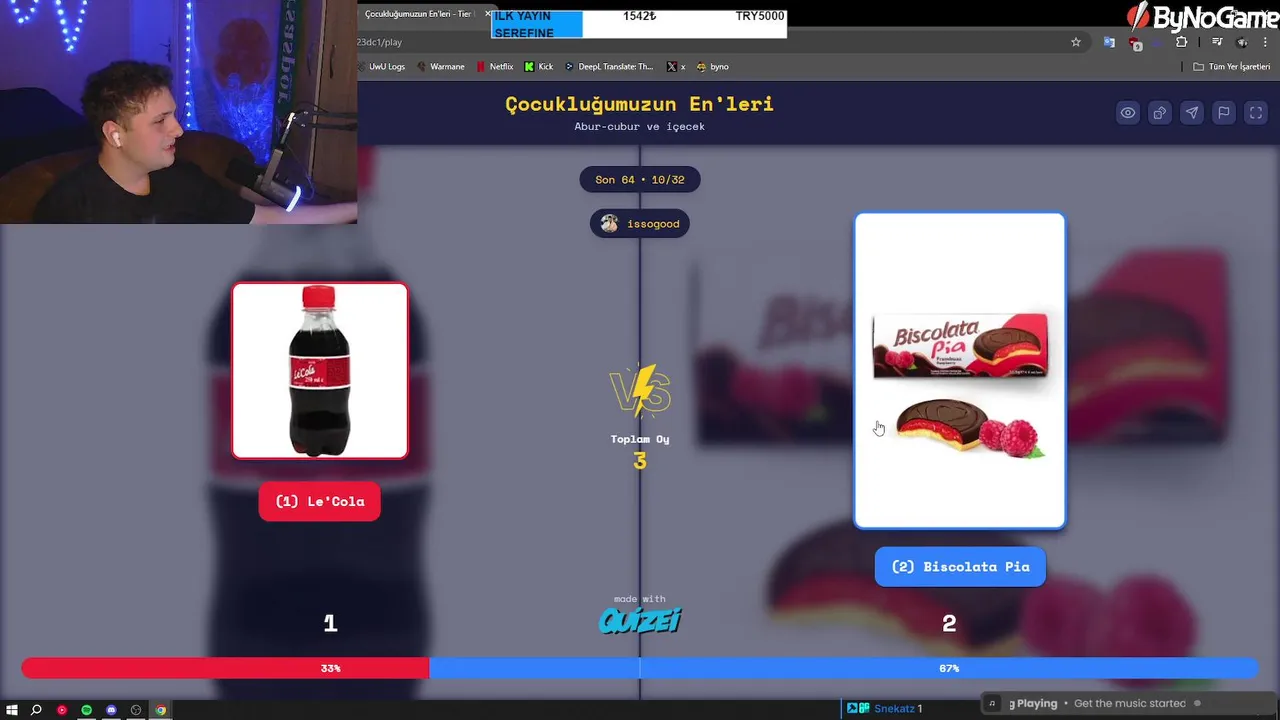Open the Chrome three-dot menu
This screenshot has height=720, width=1280.
(1266, 42)
